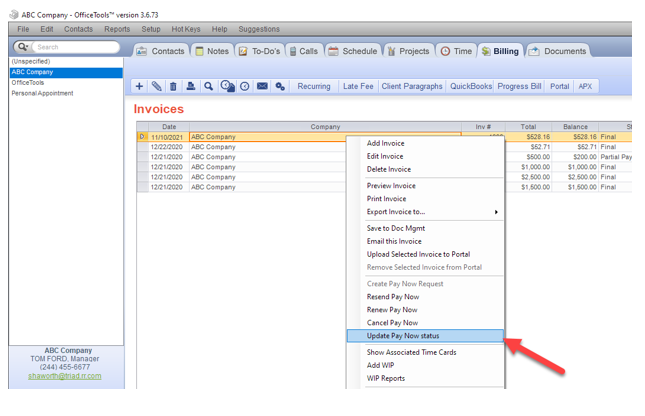
Task: Choose Edit Invoice from context menu
Action: 425,156
